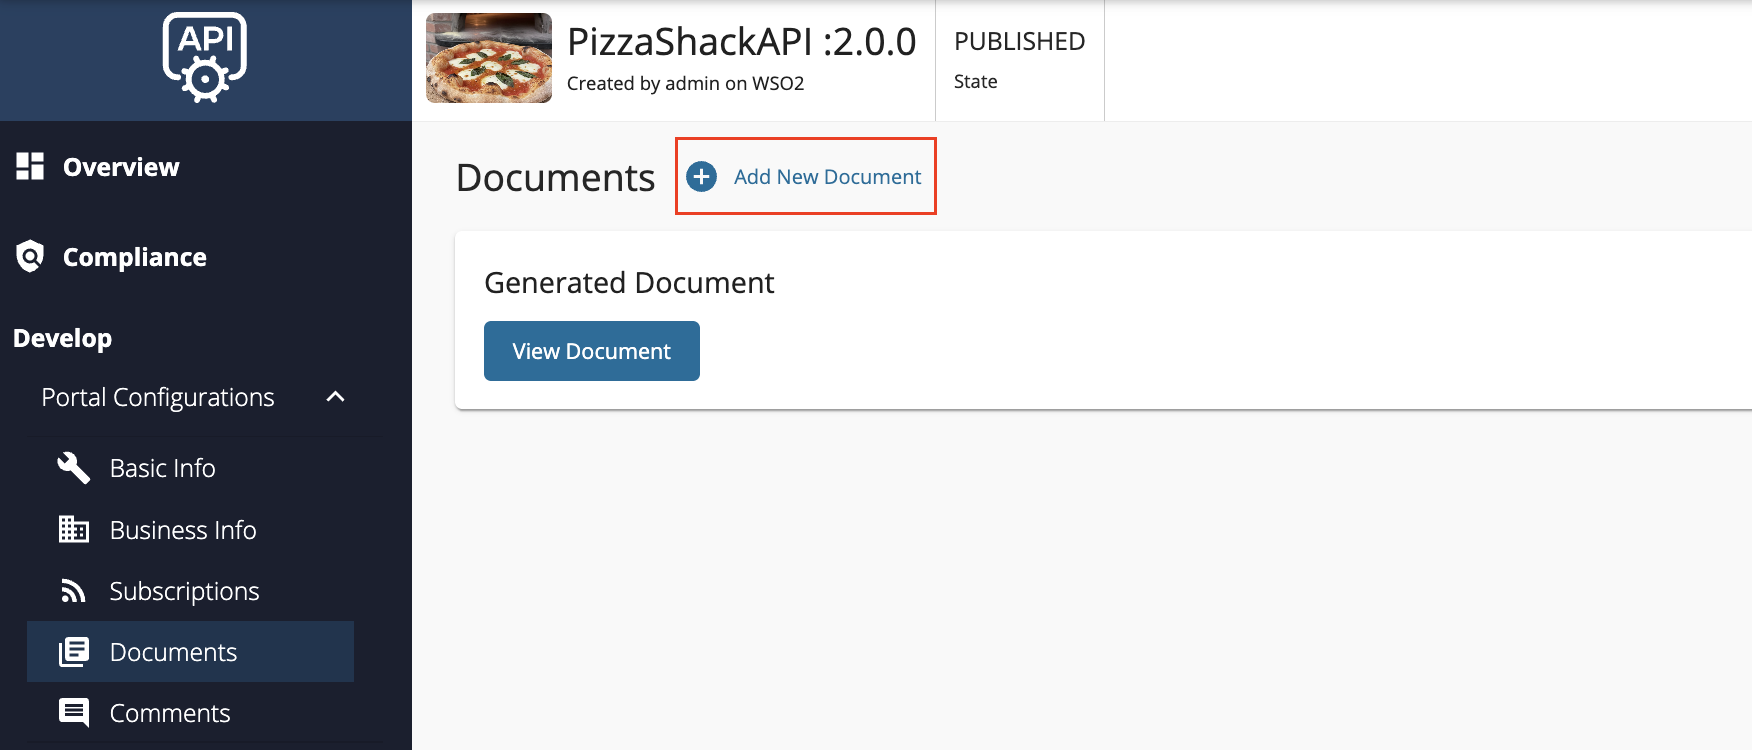The image size is (1752, 750).
Task: Go to the Compliance menu item
Action: point(135,257)
